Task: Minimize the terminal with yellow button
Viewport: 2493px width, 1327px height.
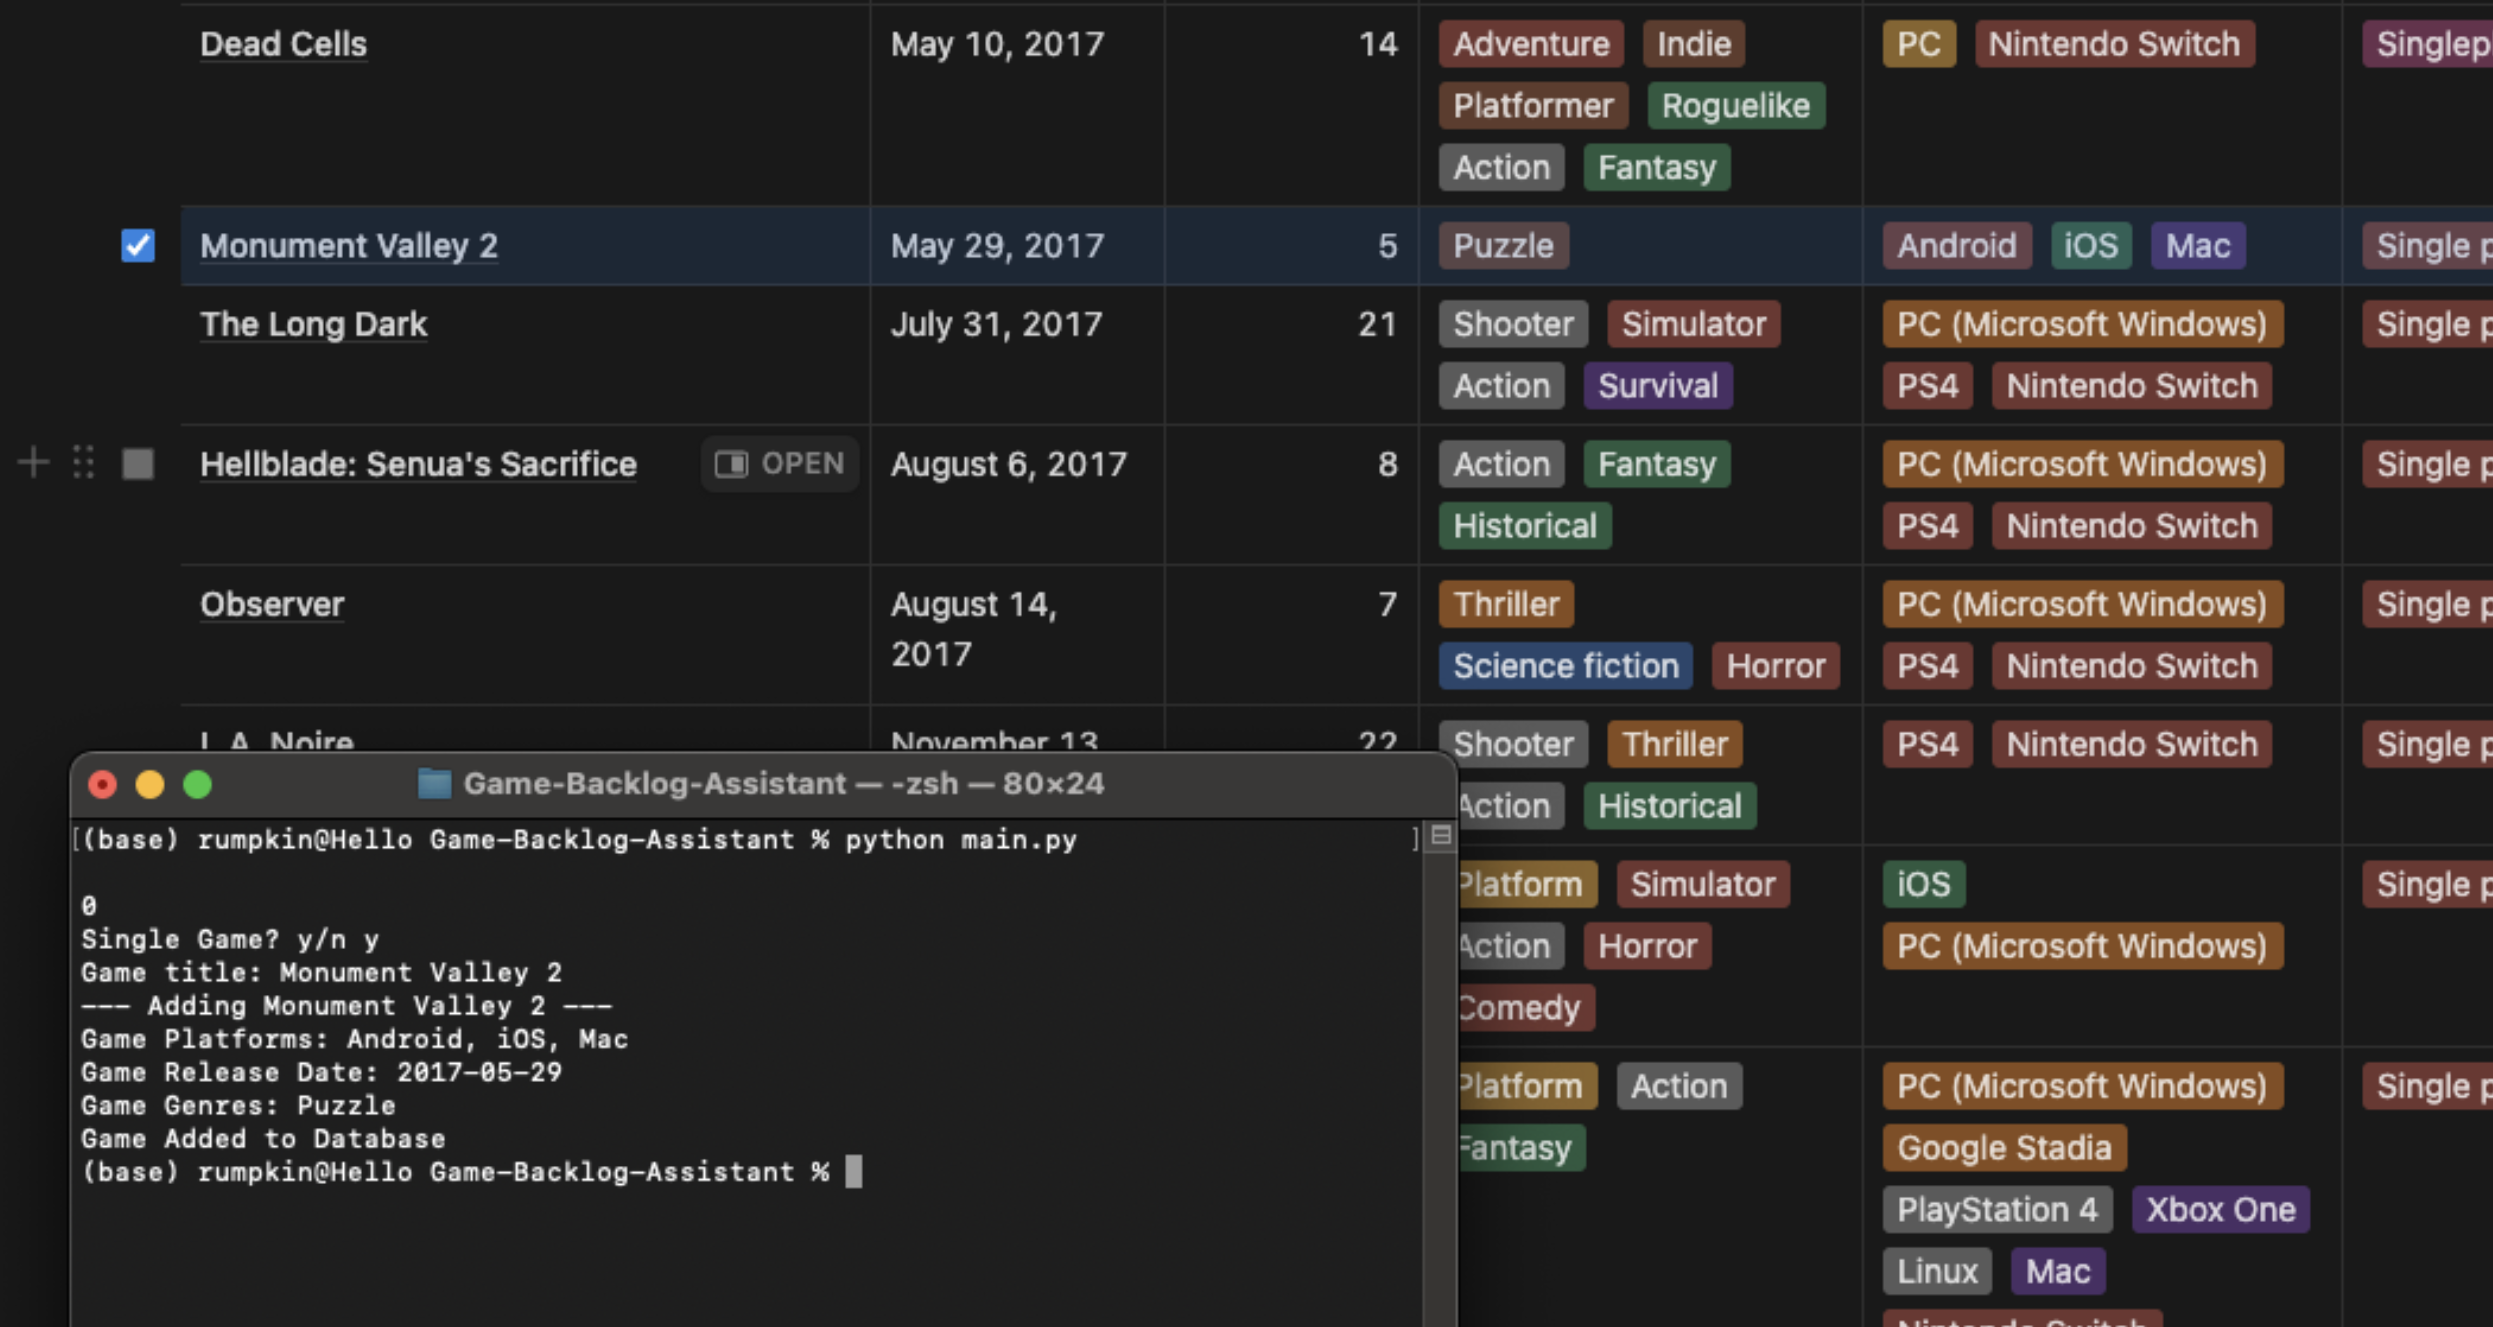Action: tap(150, 785)
